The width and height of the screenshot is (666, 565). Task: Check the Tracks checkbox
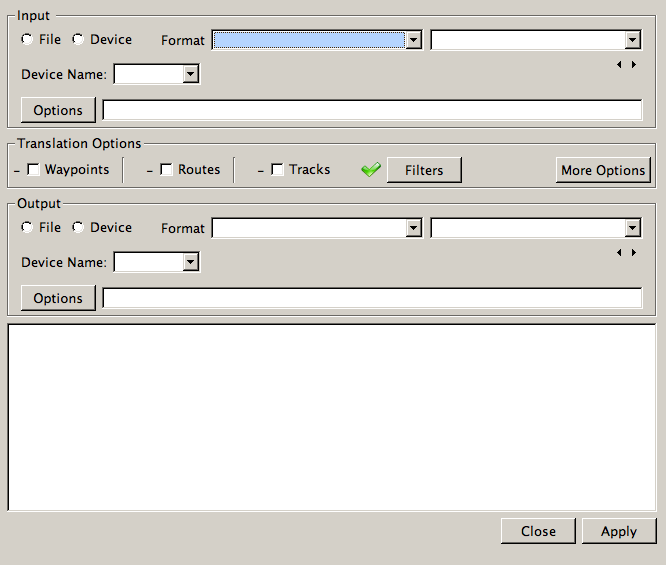coord(278,170)
